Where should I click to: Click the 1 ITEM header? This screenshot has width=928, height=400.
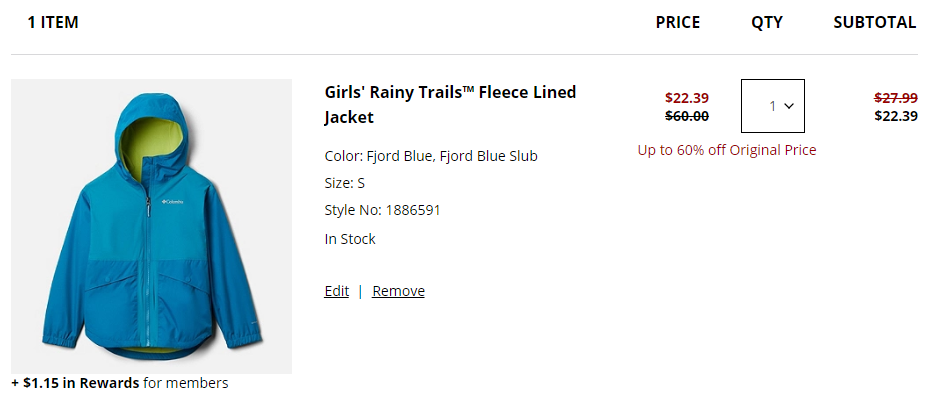[x=53, y=22]
